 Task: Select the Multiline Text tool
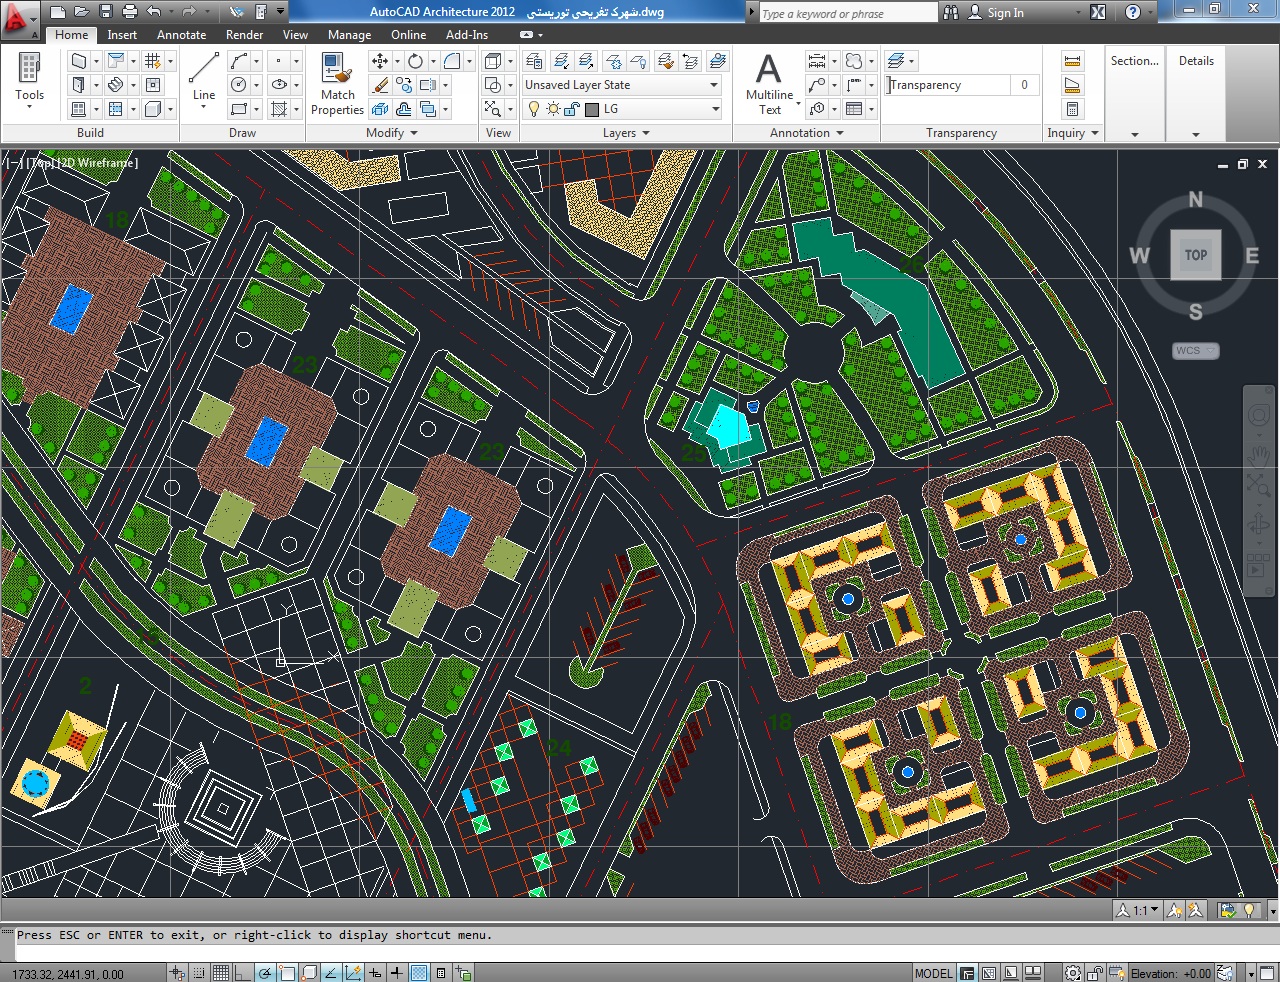point(769,84)
